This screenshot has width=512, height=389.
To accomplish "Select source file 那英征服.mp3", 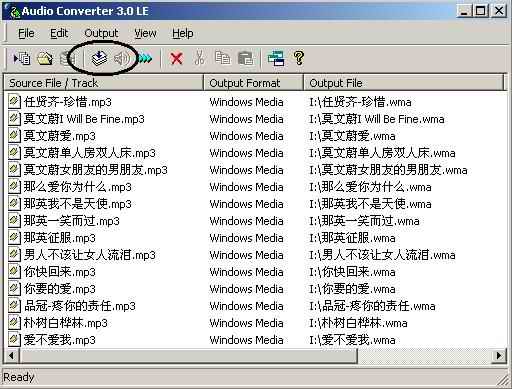I will [60, 238].
